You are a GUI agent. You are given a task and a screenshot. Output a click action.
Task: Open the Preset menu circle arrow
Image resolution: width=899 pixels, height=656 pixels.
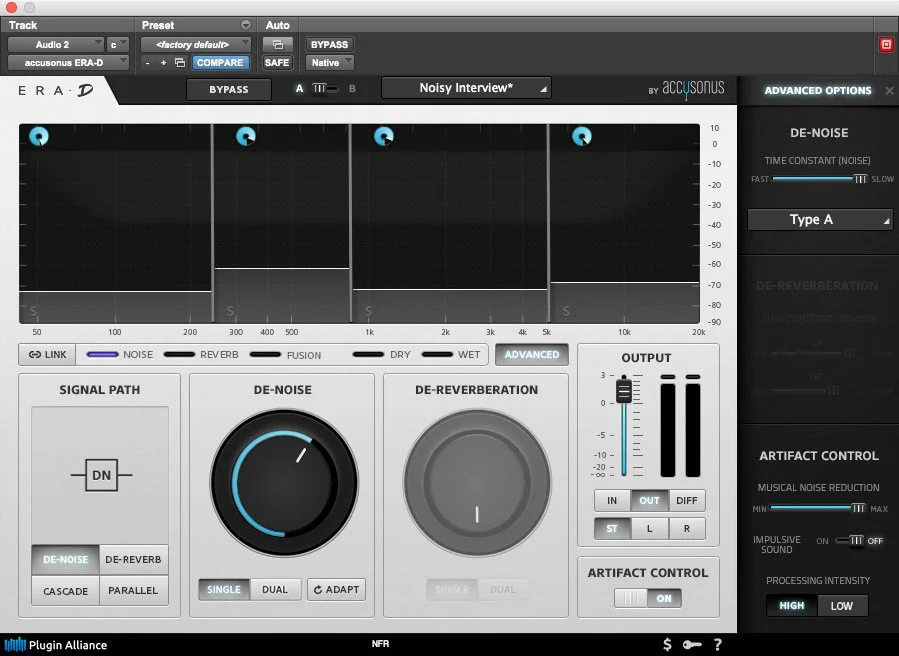[x=245, y=25]
